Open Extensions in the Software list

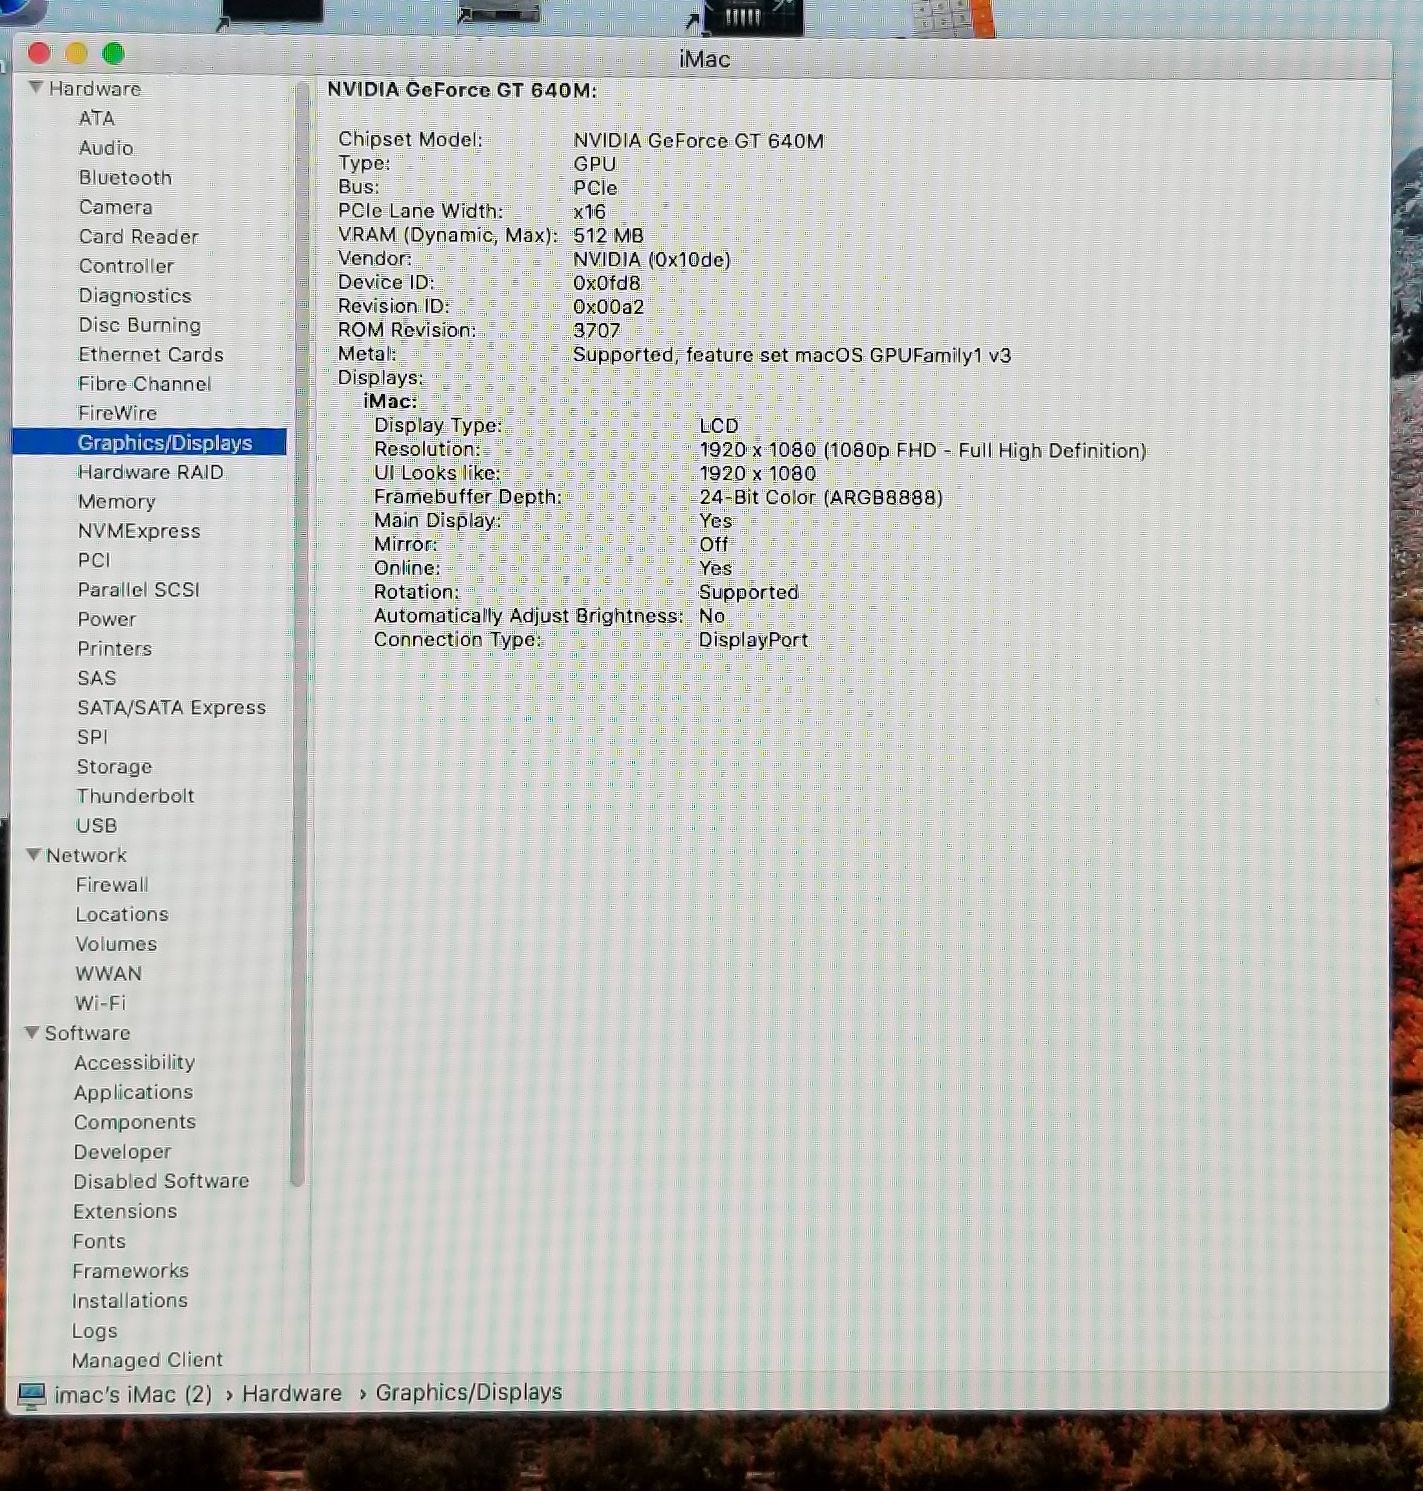pyautogui.click(x=125, y=1211)
